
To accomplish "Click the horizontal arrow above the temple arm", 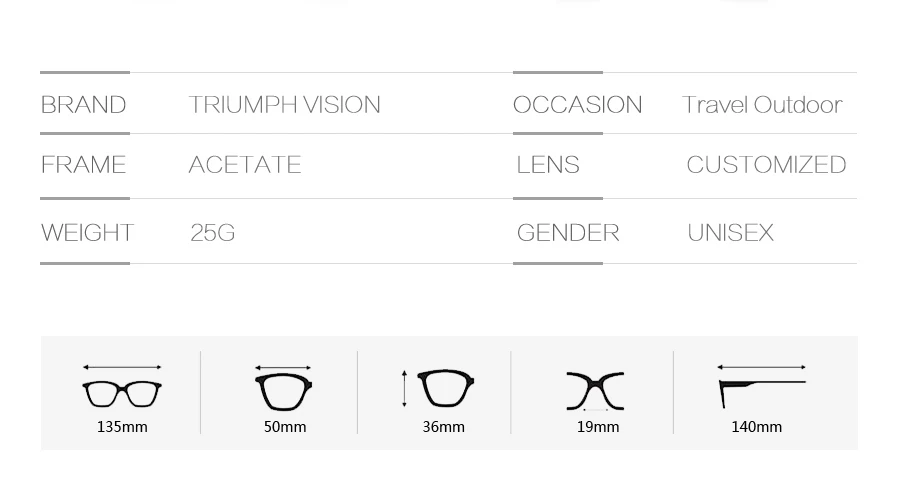I will (762, 366).
